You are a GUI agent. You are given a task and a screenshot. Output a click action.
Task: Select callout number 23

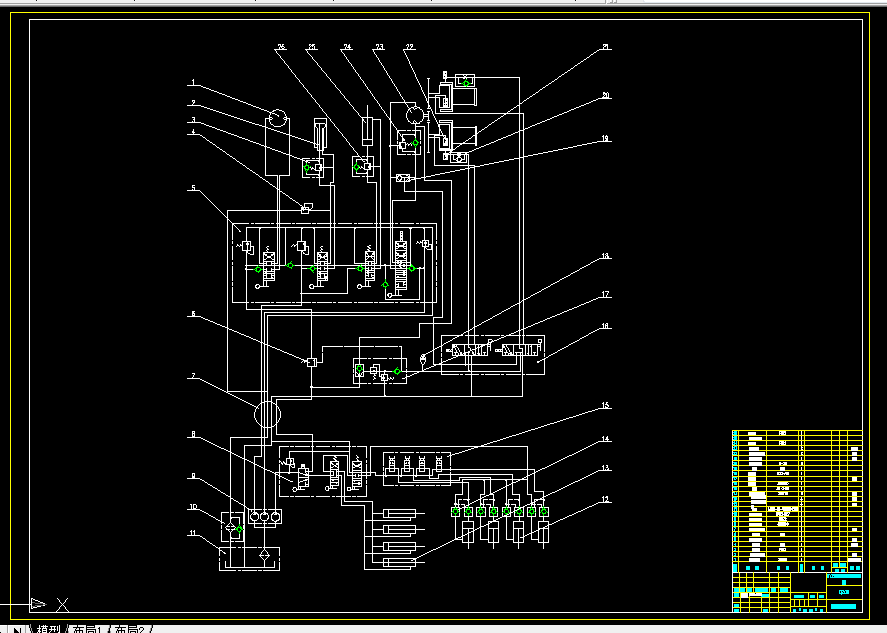click(379, 47)
